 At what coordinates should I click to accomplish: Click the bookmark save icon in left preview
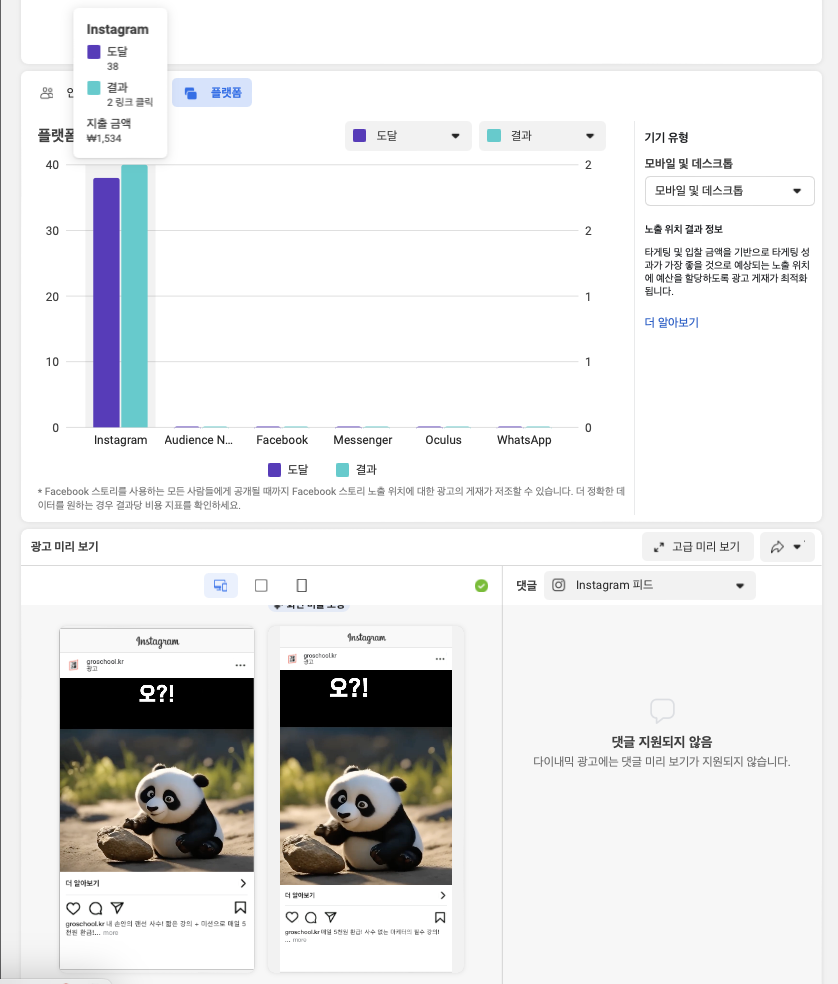point(240,907)
